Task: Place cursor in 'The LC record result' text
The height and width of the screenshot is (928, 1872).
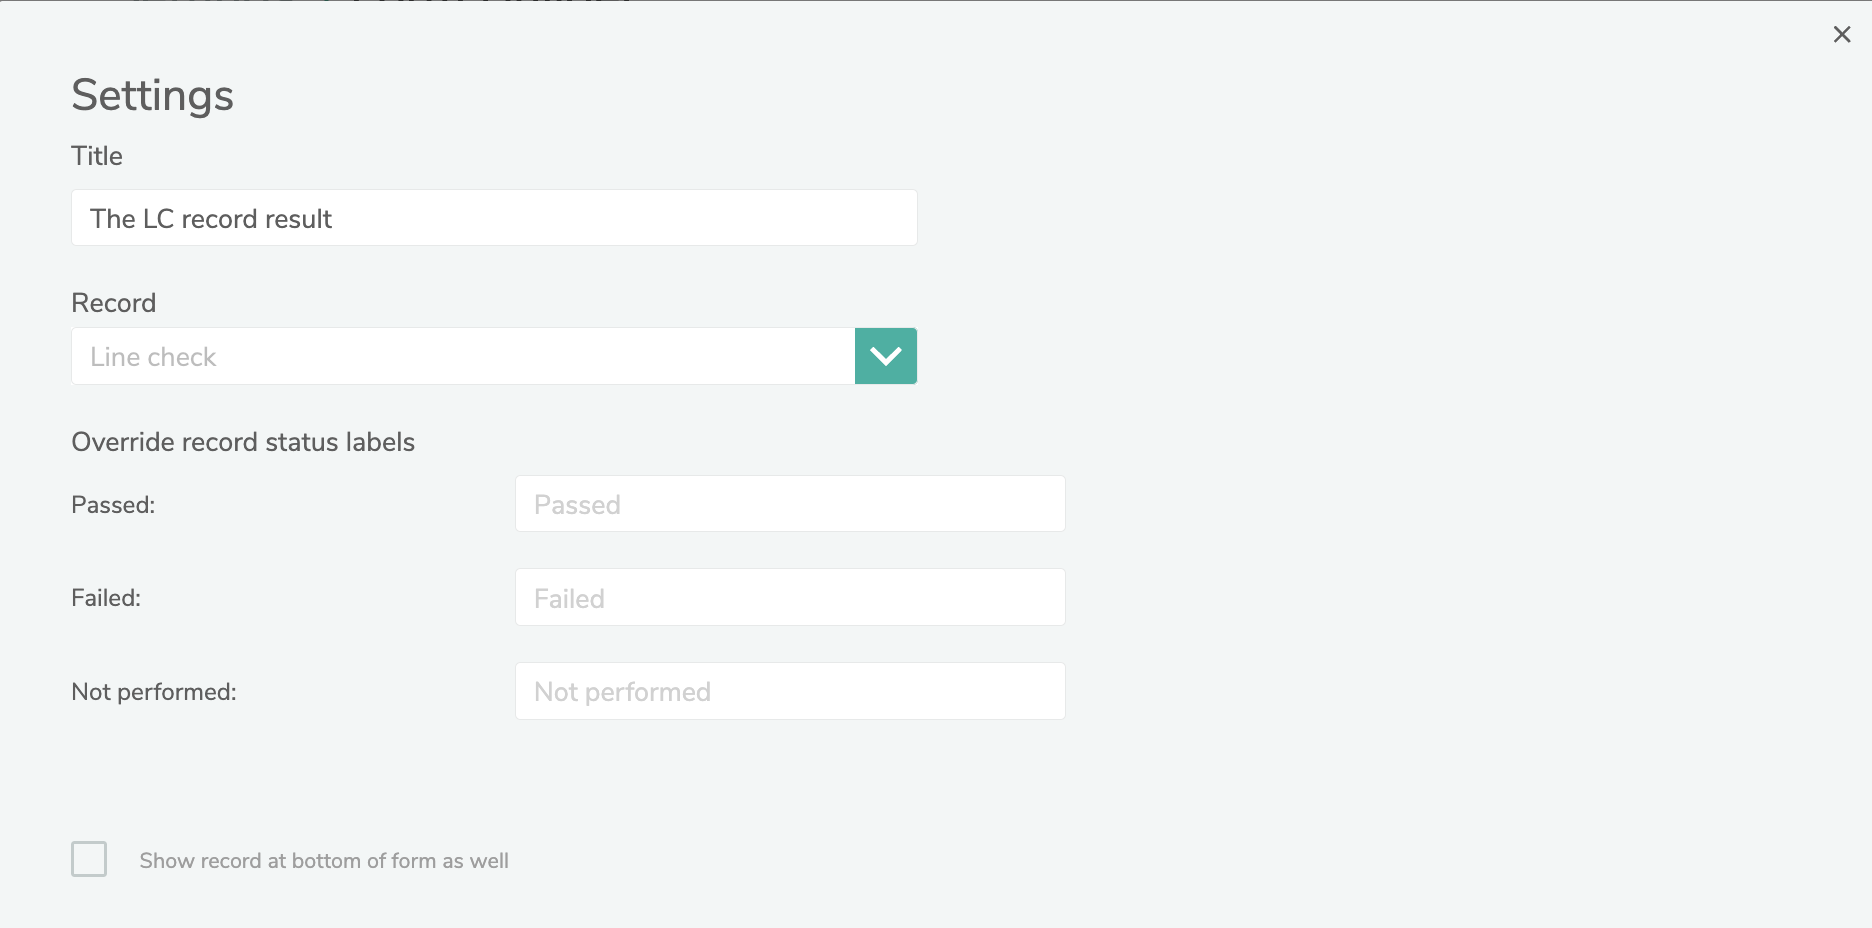Action: click(x=211, y=219)
